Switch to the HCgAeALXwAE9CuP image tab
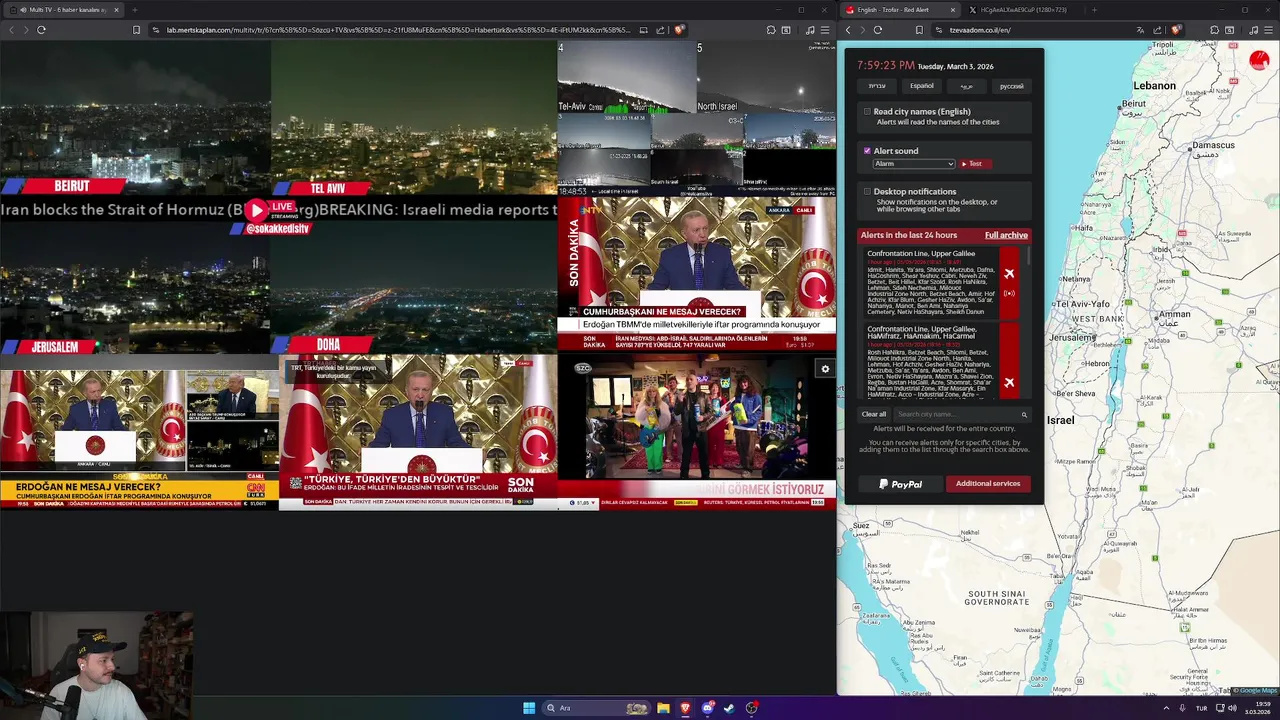This screenshot has height=720, width=1280. [1022, 10]
